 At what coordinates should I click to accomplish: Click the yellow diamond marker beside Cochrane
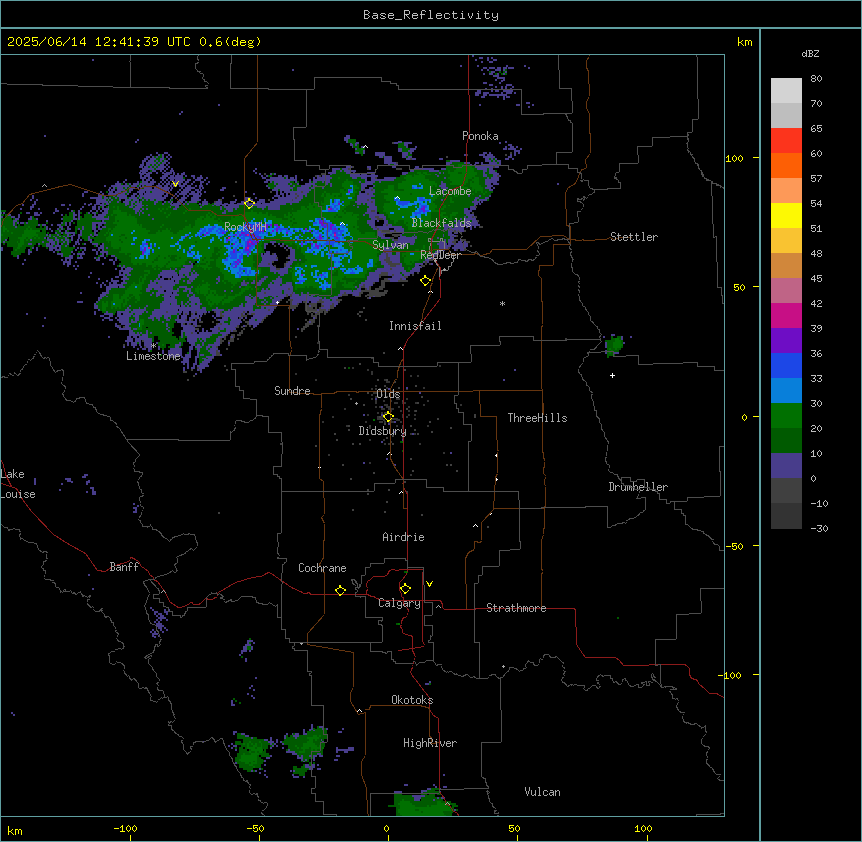[340, 590]
